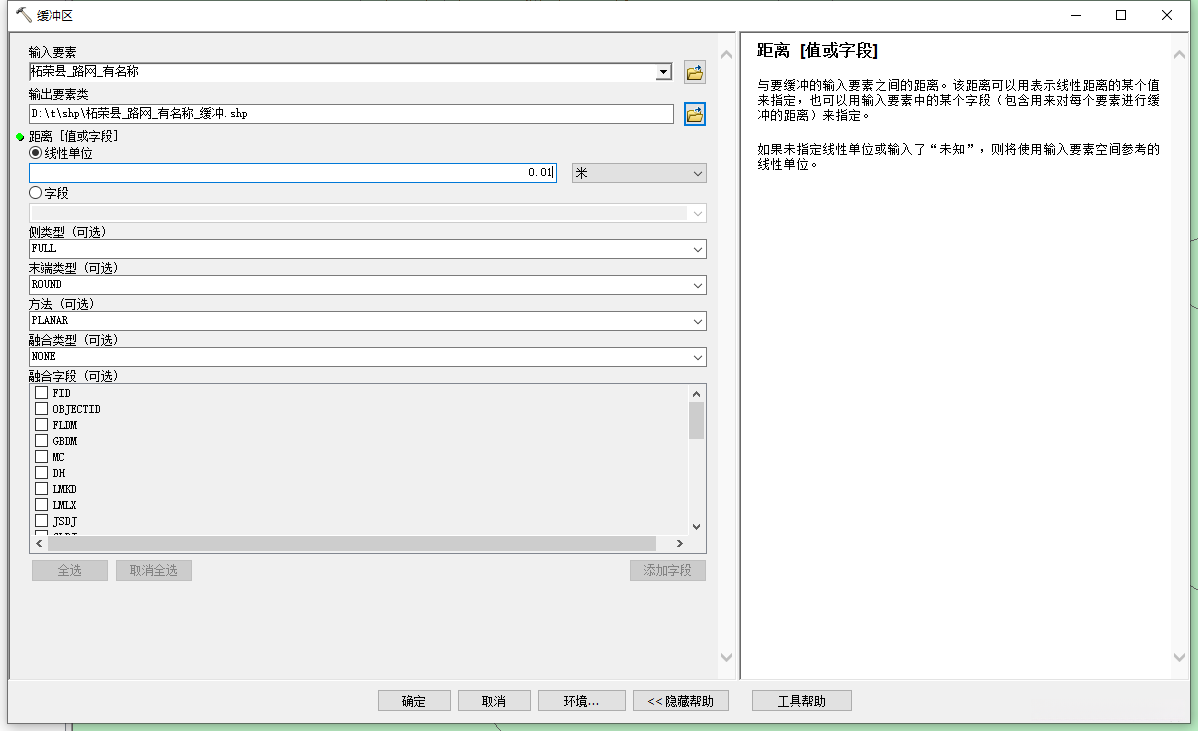This screenshot has width=1198, height=731.
Task: Close the 缓冲区 dialog window
Action: click(x=1167, y=15)
